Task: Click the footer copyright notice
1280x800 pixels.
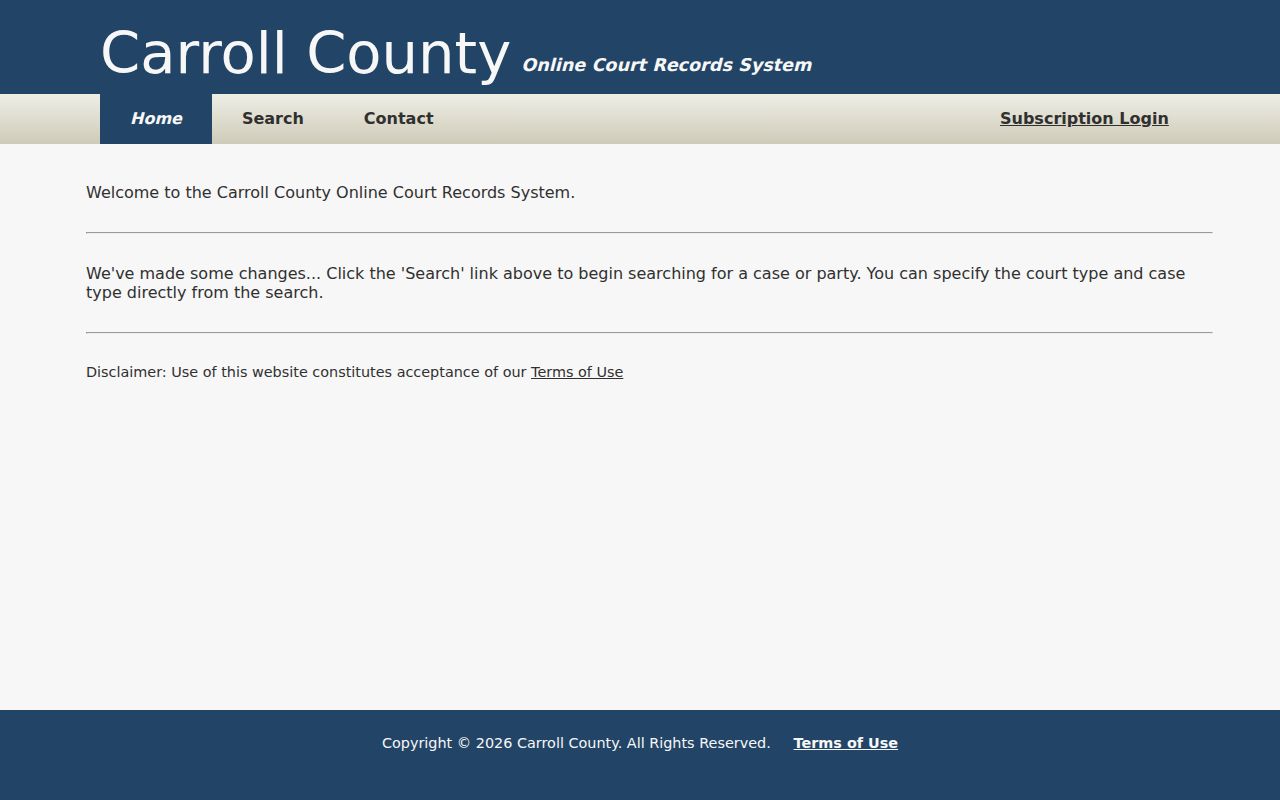Action: (576, 743)
